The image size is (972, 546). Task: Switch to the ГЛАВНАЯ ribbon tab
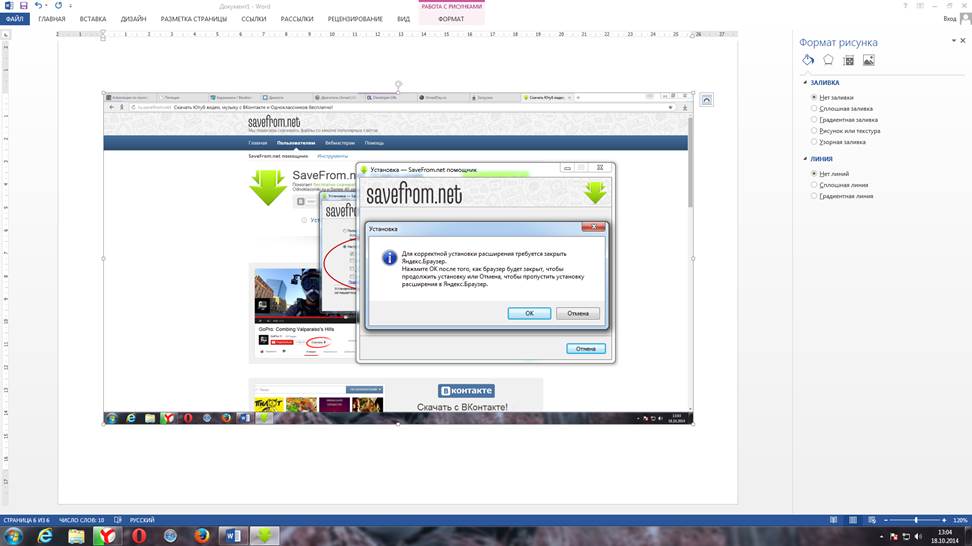tap(51, 19)
